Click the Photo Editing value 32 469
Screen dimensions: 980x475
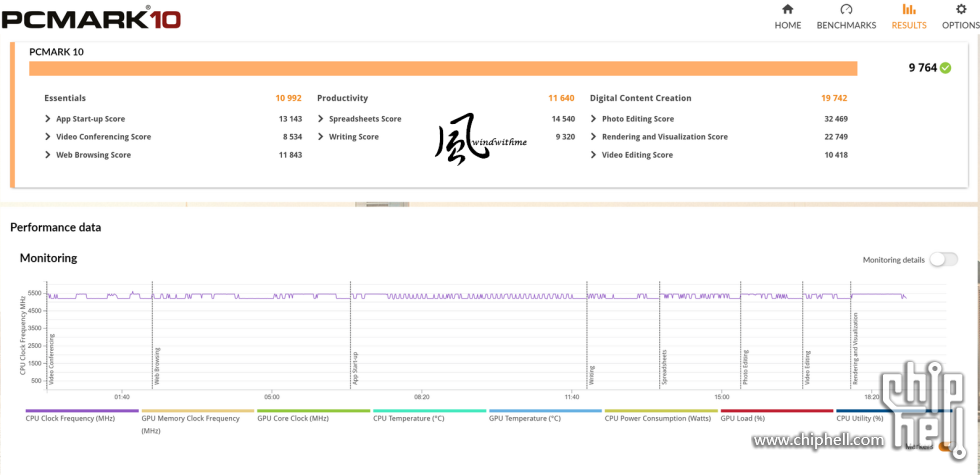tap(836, 119)
